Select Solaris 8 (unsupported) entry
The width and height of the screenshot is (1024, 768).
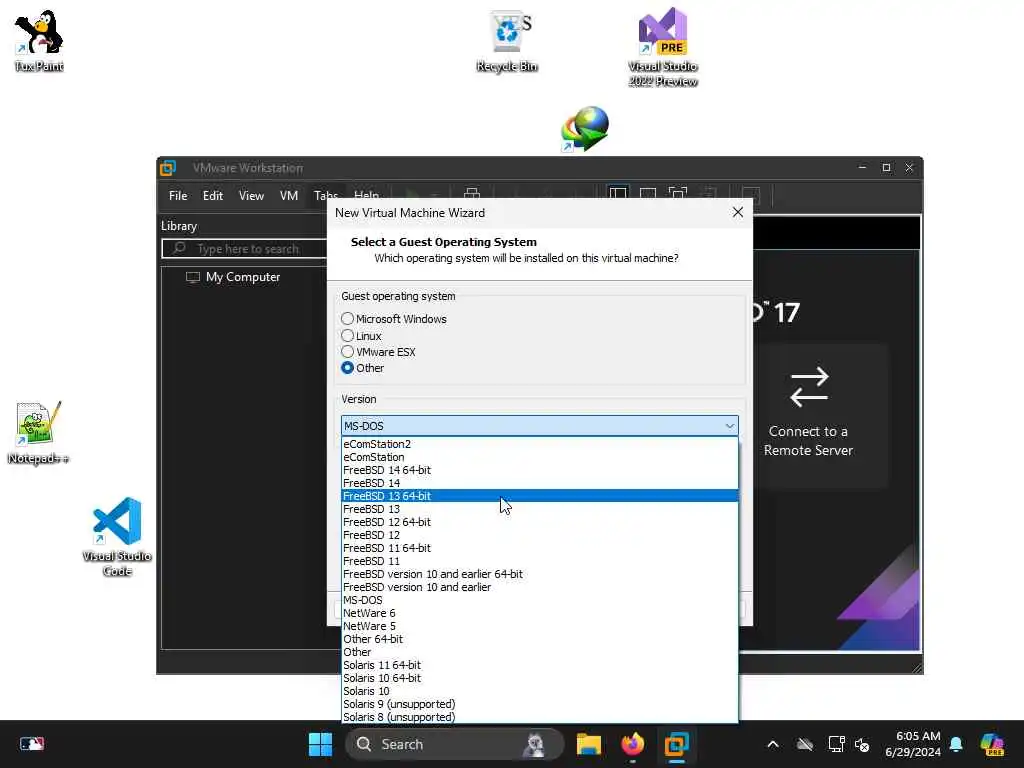(539, 717)
